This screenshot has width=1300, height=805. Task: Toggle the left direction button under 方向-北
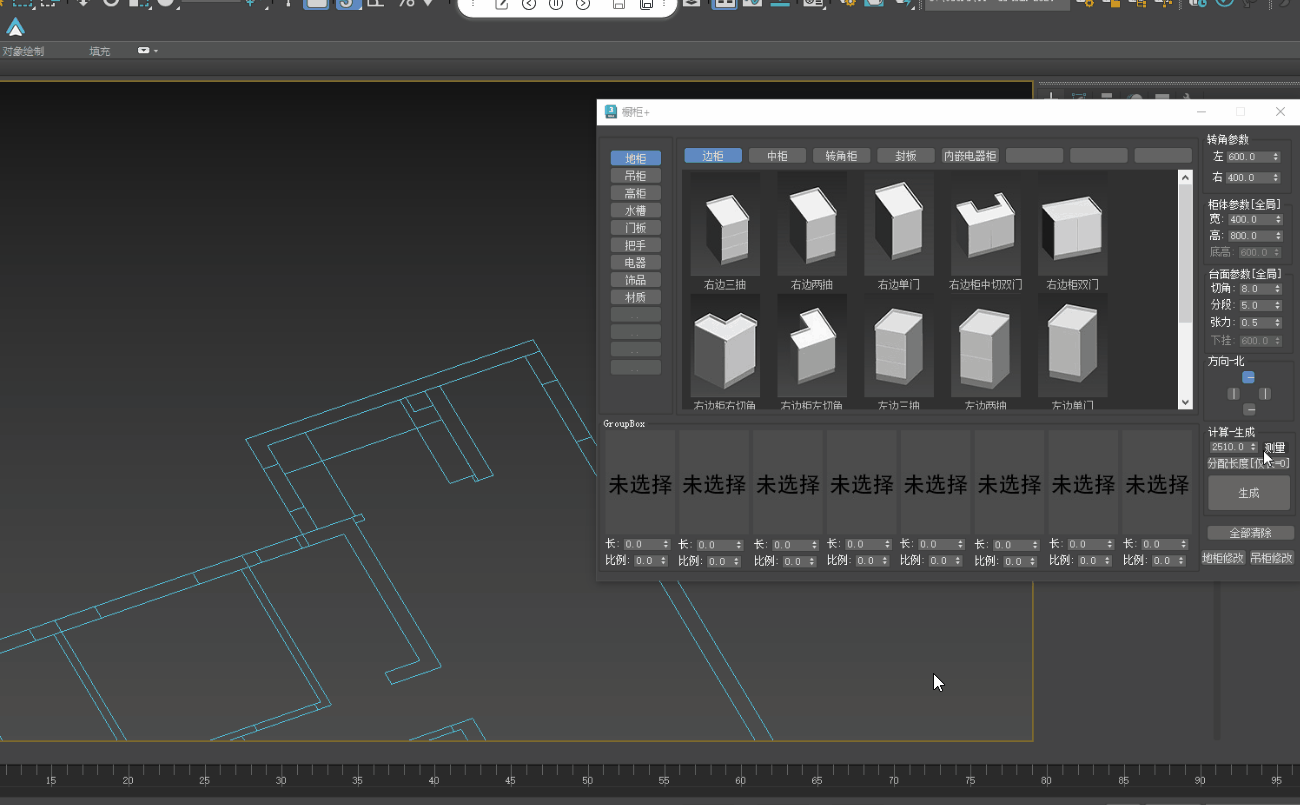point(1233,394)
